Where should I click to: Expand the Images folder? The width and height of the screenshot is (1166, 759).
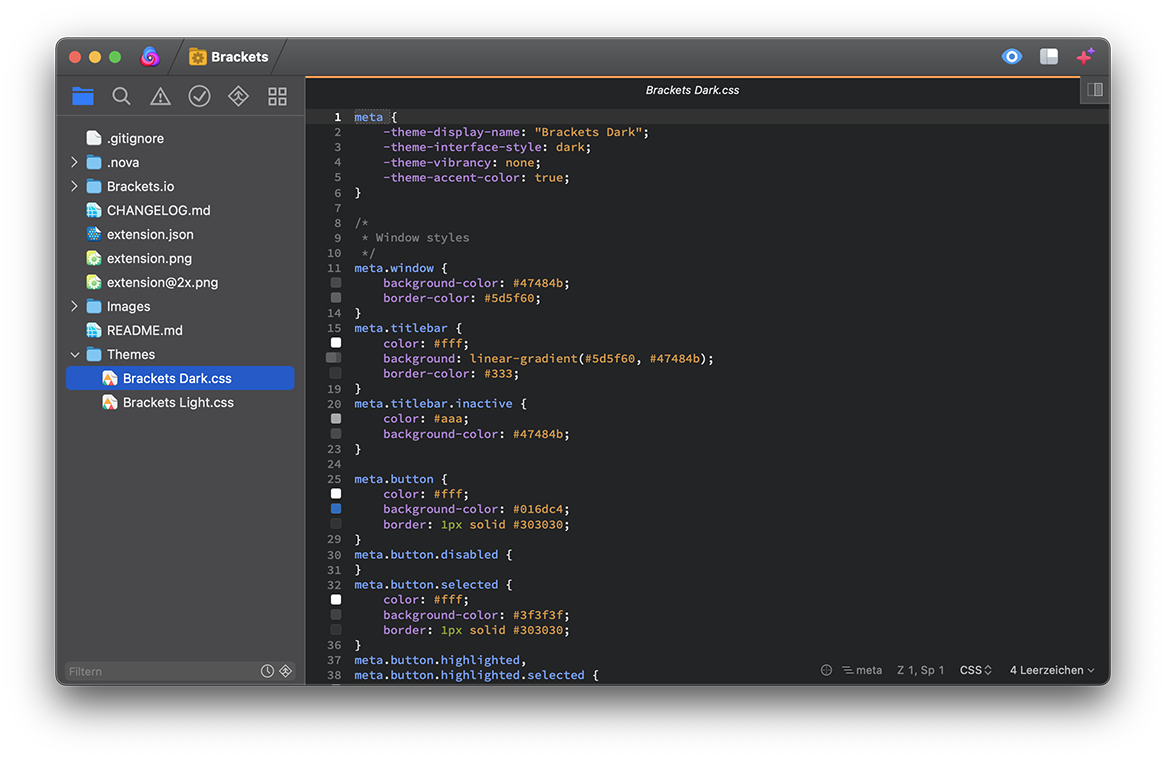tap(74, 306)
